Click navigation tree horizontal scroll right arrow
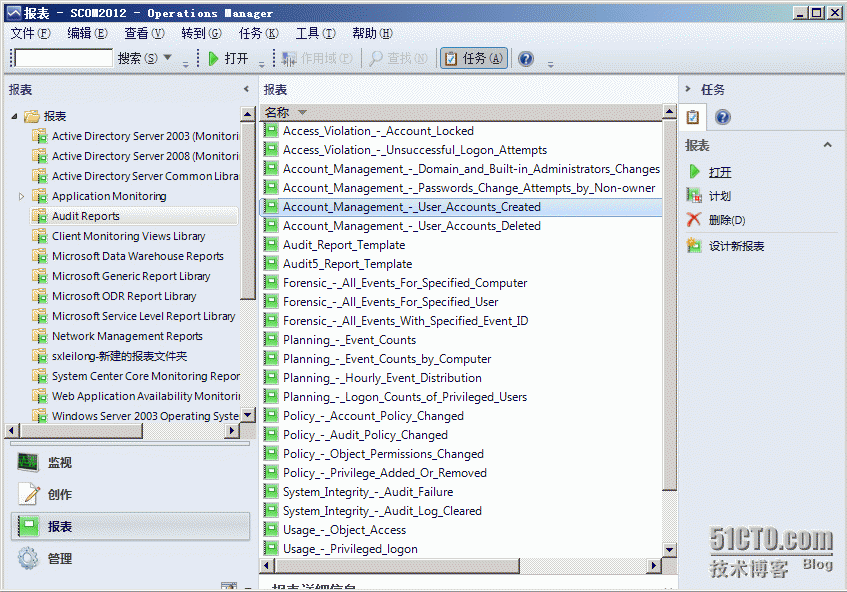 (x=232, y=430)
